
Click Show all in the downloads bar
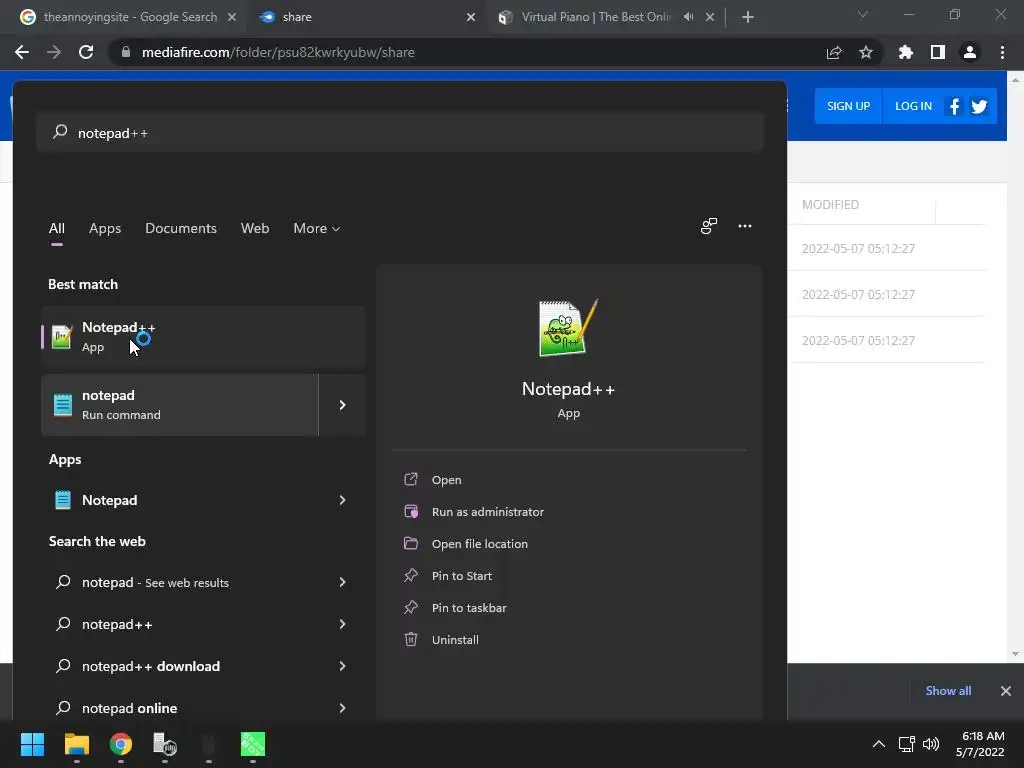[948, 691]
